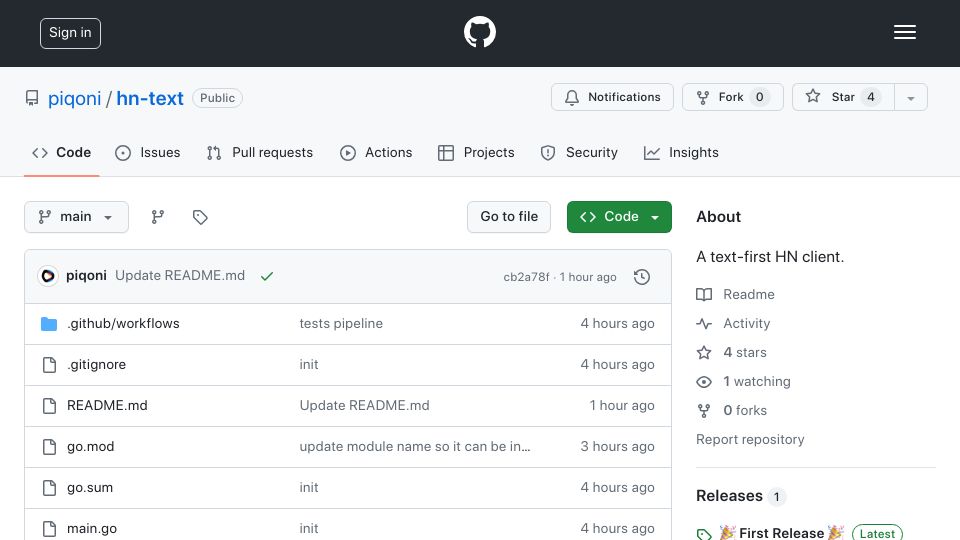Viewport: 960px width, 540px height.
Task: View the Security tab
Action: point(579,152)
